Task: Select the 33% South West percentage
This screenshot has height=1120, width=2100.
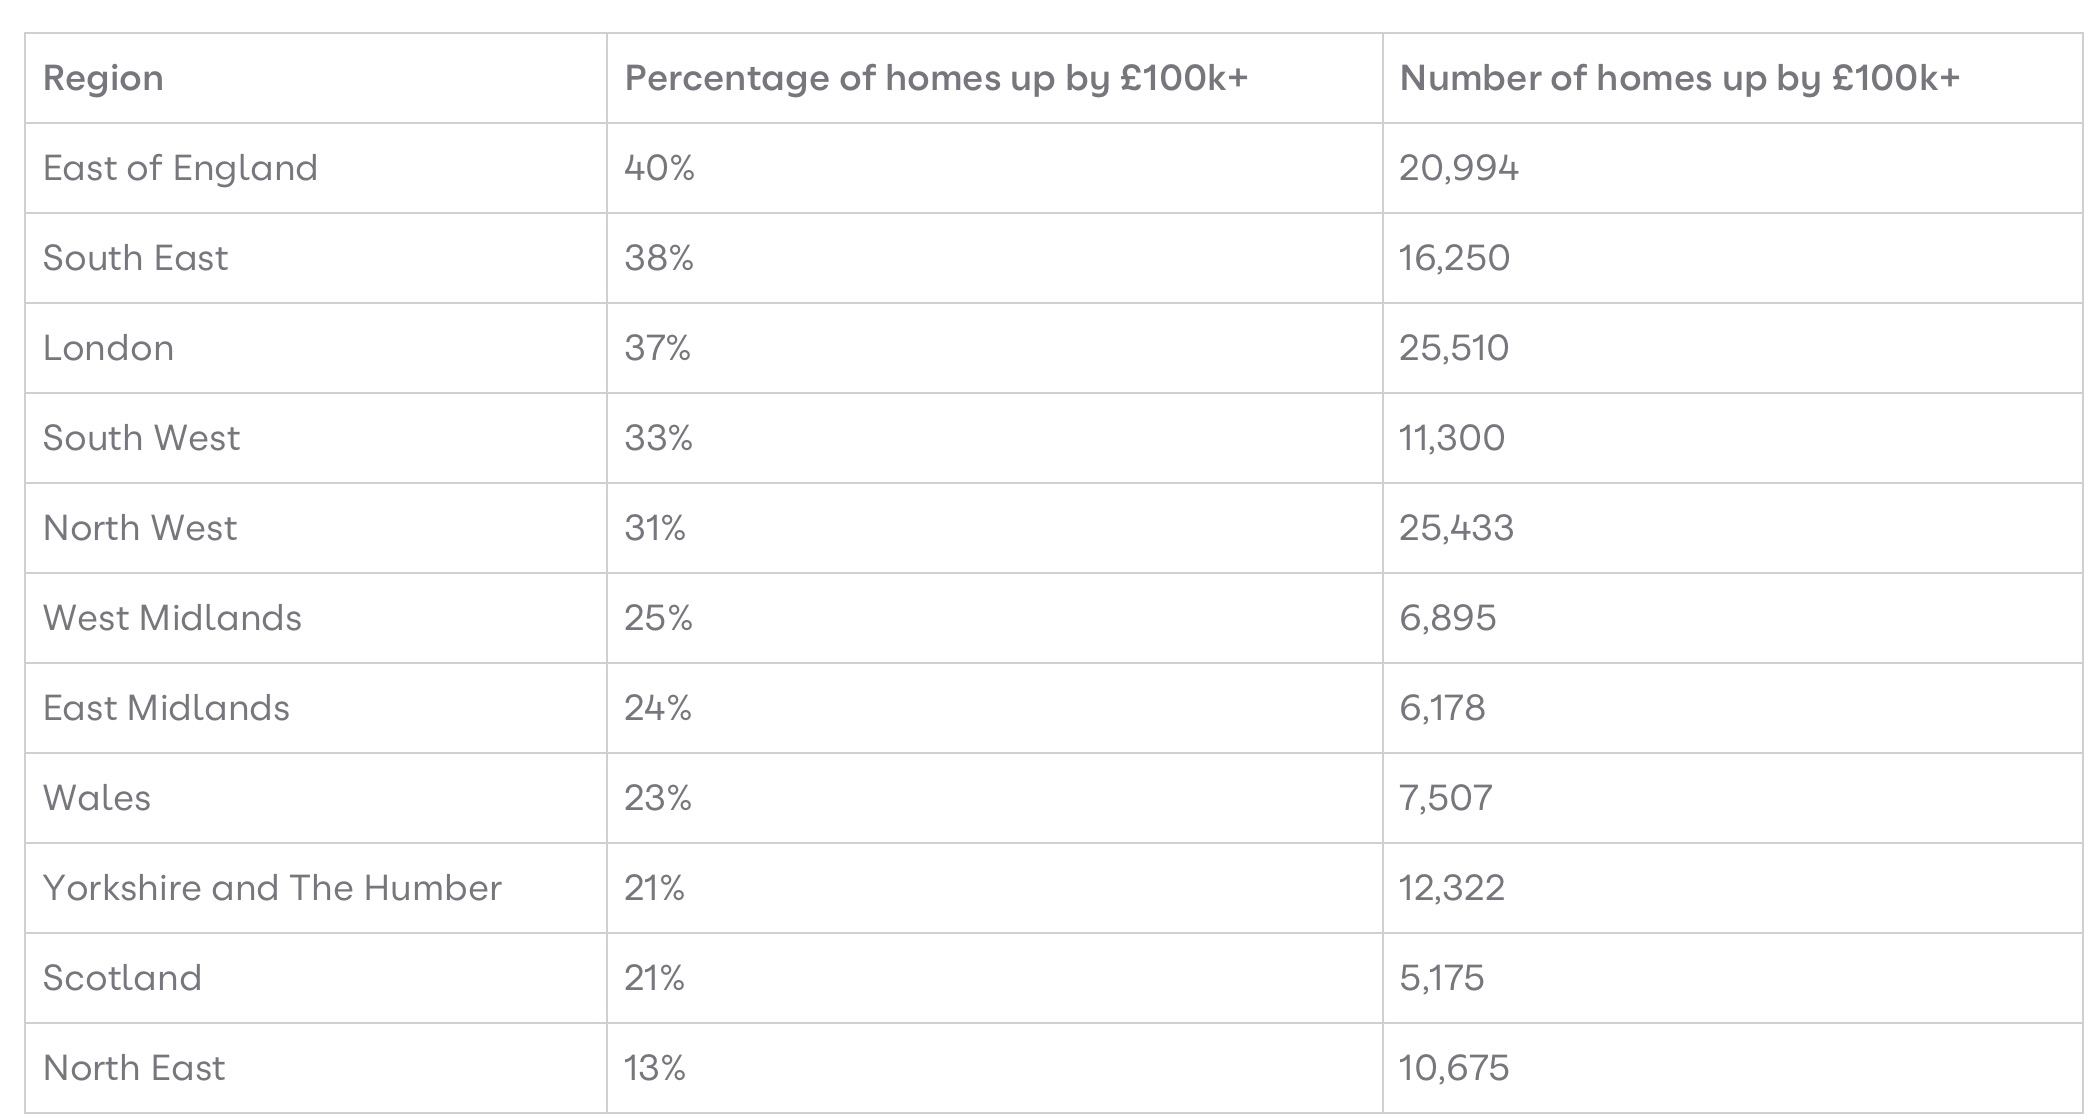Action: tap(658, 438)
